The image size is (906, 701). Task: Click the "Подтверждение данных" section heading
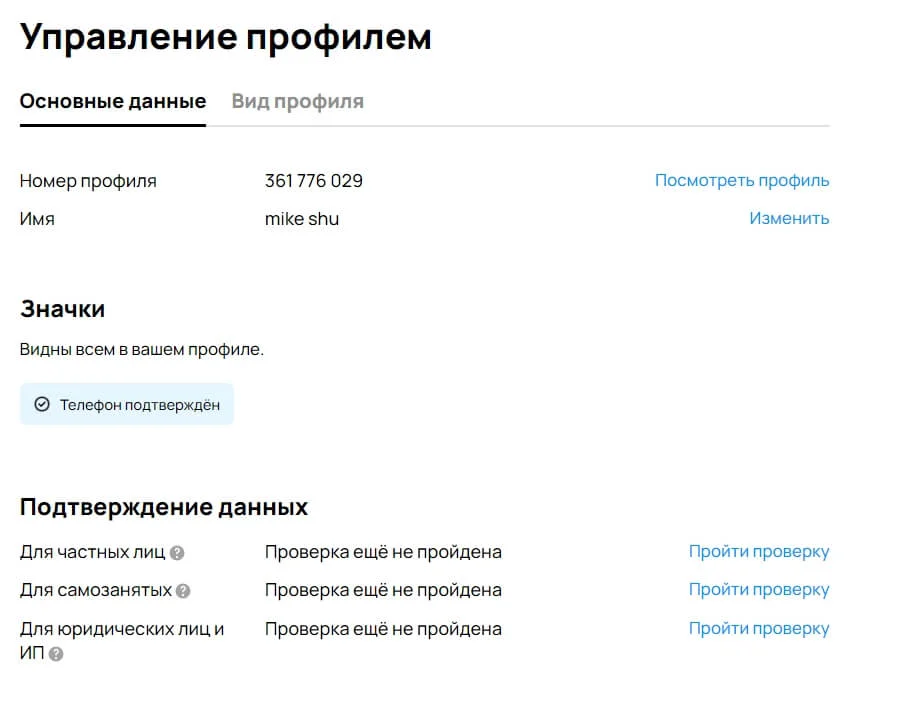point(164,507)
